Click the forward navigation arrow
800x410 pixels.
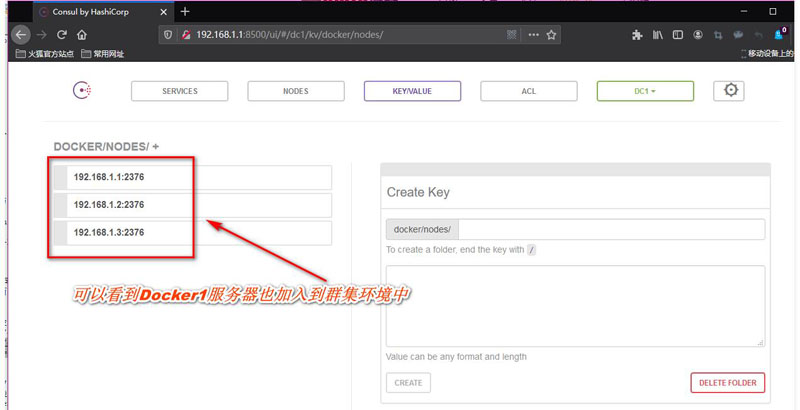tap(42, 35)
